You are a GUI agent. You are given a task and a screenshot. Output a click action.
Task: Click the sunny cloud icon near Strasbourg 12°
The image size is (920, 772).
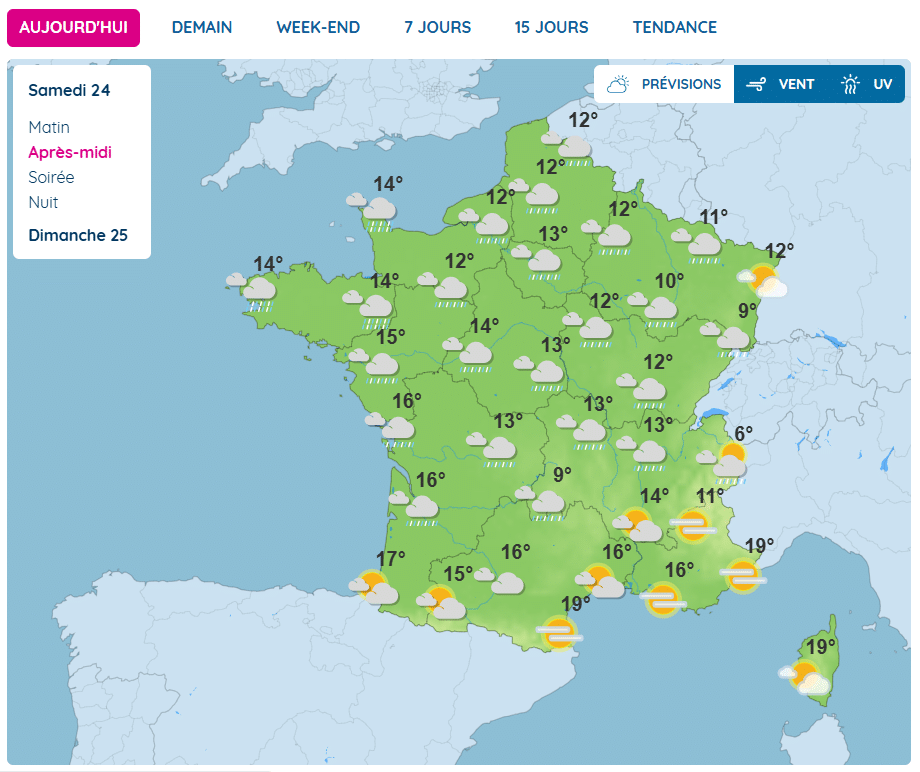tap(763, 280)
